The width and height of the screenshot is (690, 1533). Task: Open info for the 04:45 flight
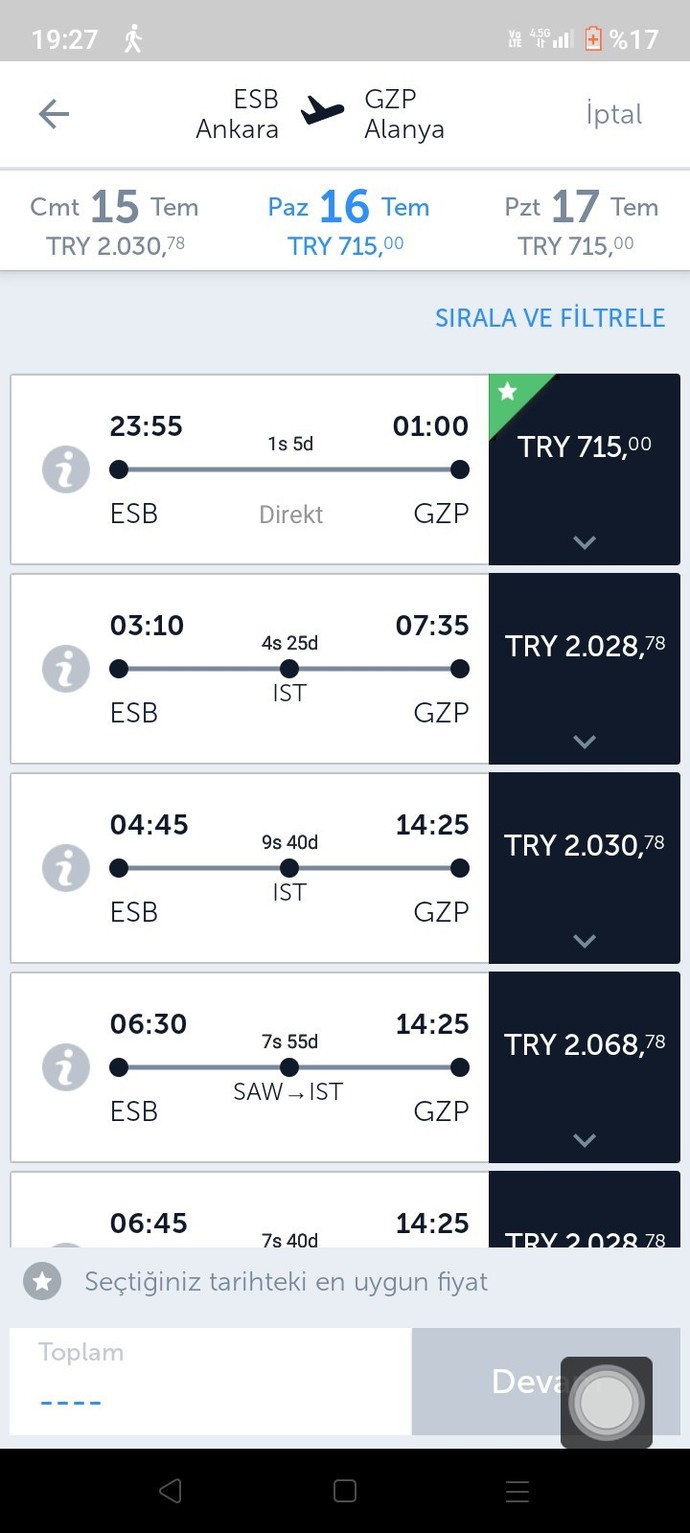66,868
